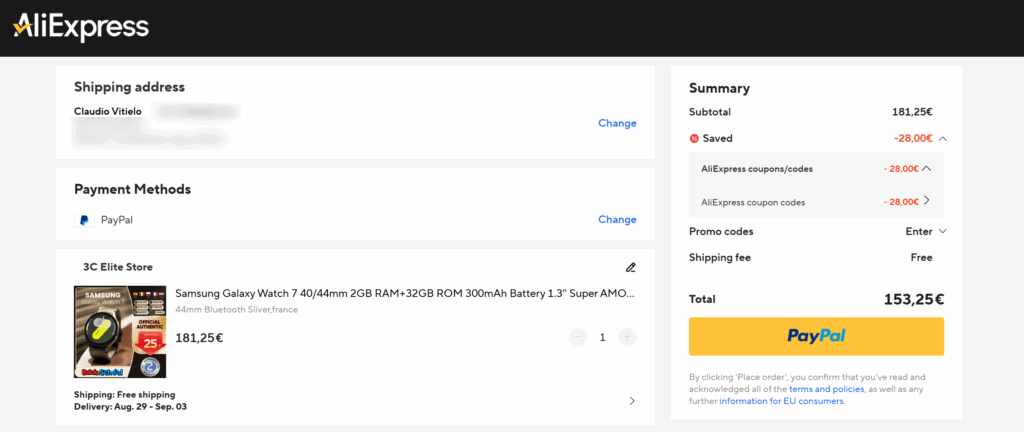Viewport: 1024px width, 432px height.
Task: Click the Samsung Galaxy Watch 7 product title
Action: (x=405, y=294)
